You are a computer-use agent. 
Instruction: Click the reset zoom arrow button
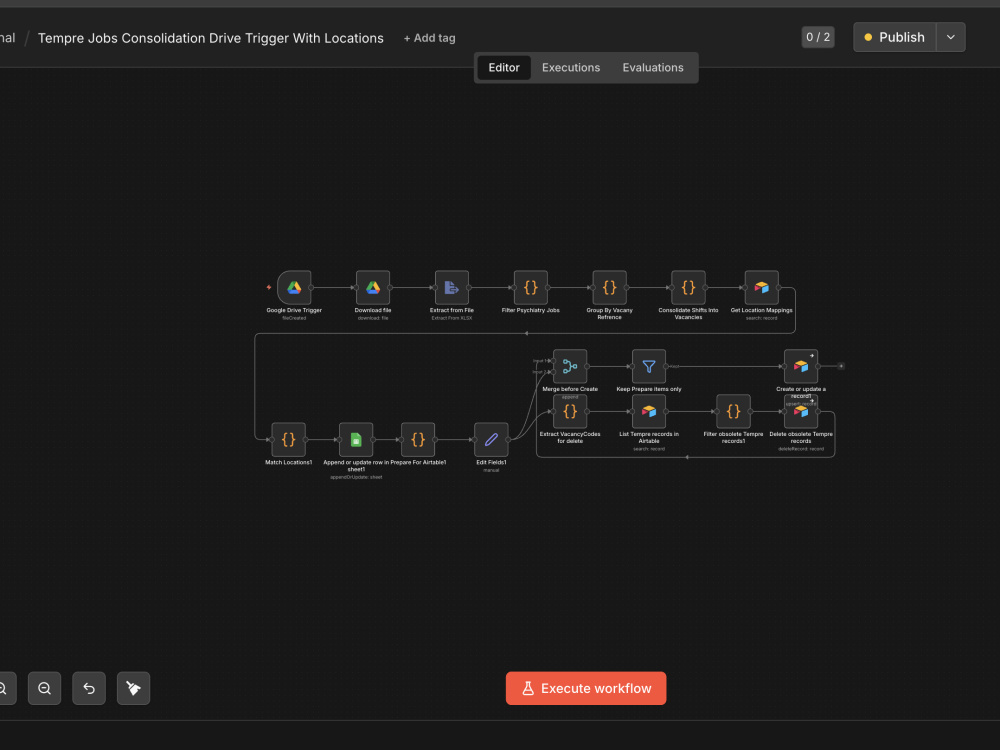[x=89, y=688]
